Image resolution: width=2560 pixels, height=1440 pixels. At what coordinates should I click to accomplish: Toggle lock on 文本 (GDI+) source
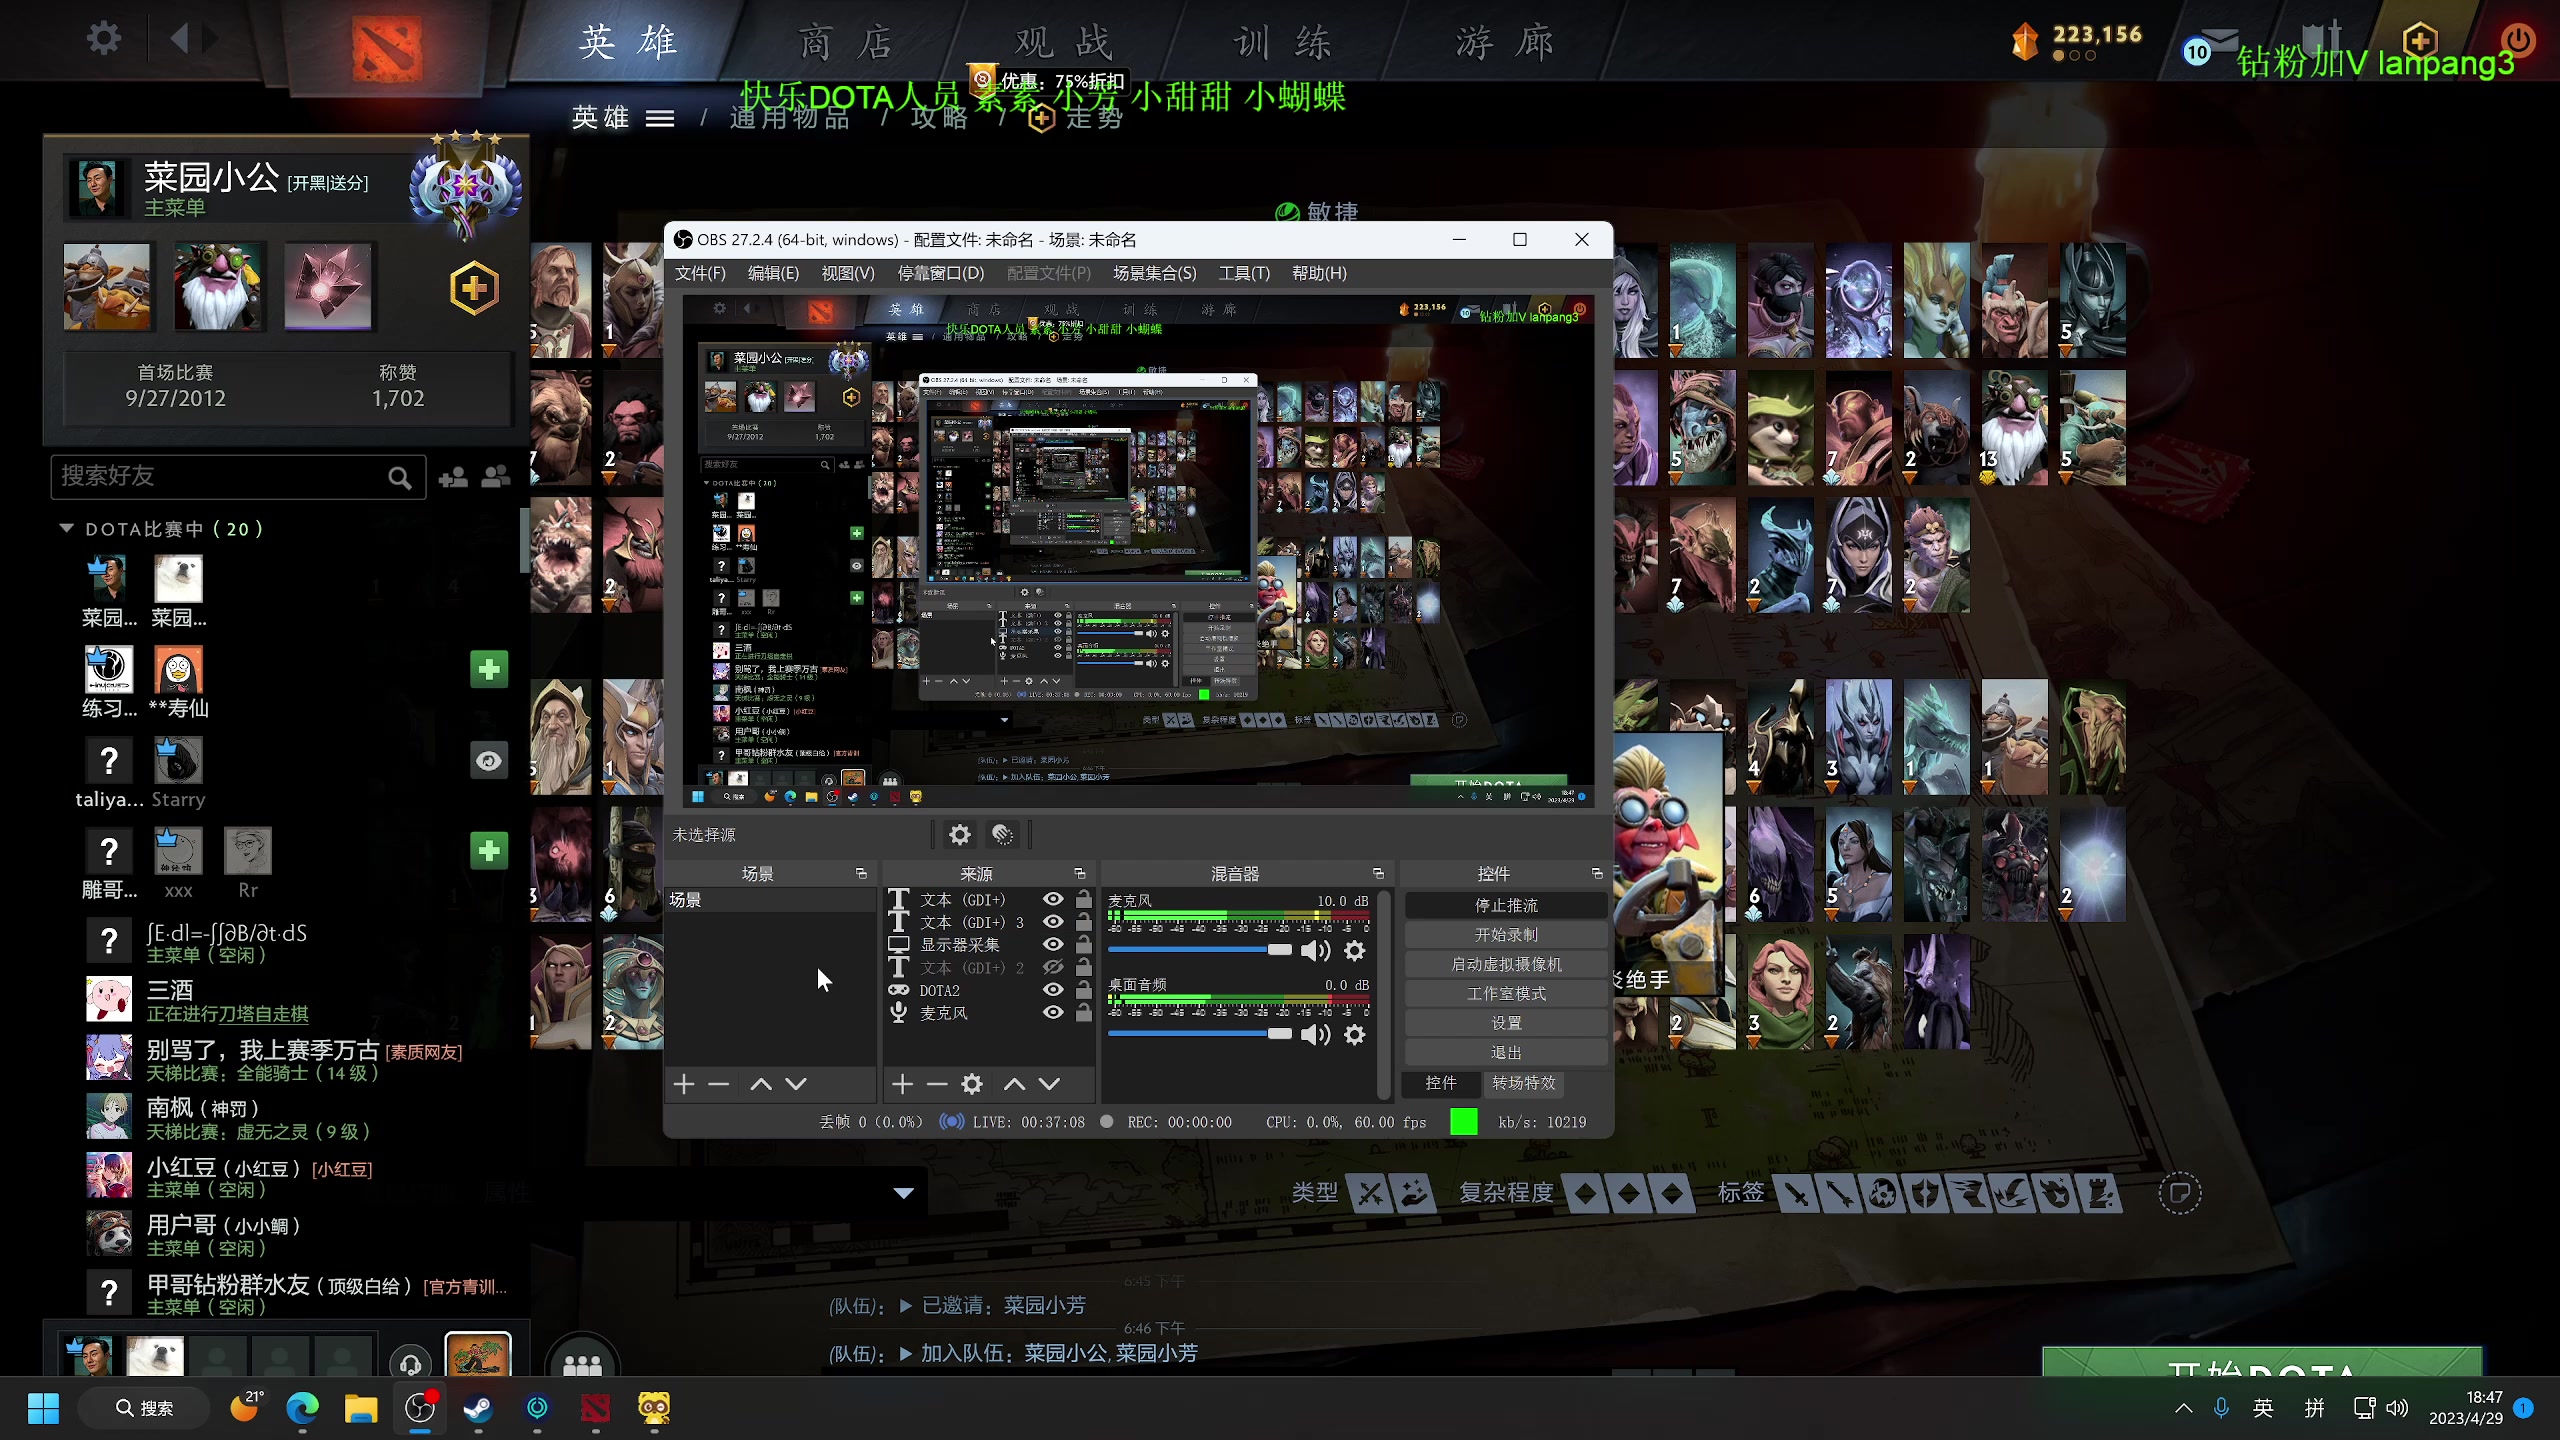coord(1083,899)
